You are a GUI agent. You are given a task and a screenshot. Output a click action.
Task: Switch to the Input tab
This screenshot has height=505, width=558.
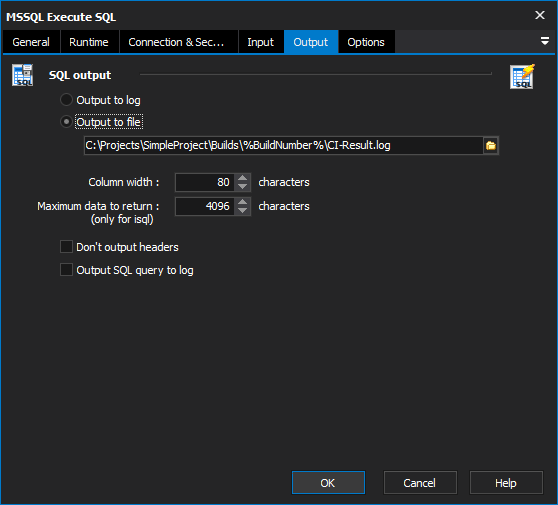[260, 42]
